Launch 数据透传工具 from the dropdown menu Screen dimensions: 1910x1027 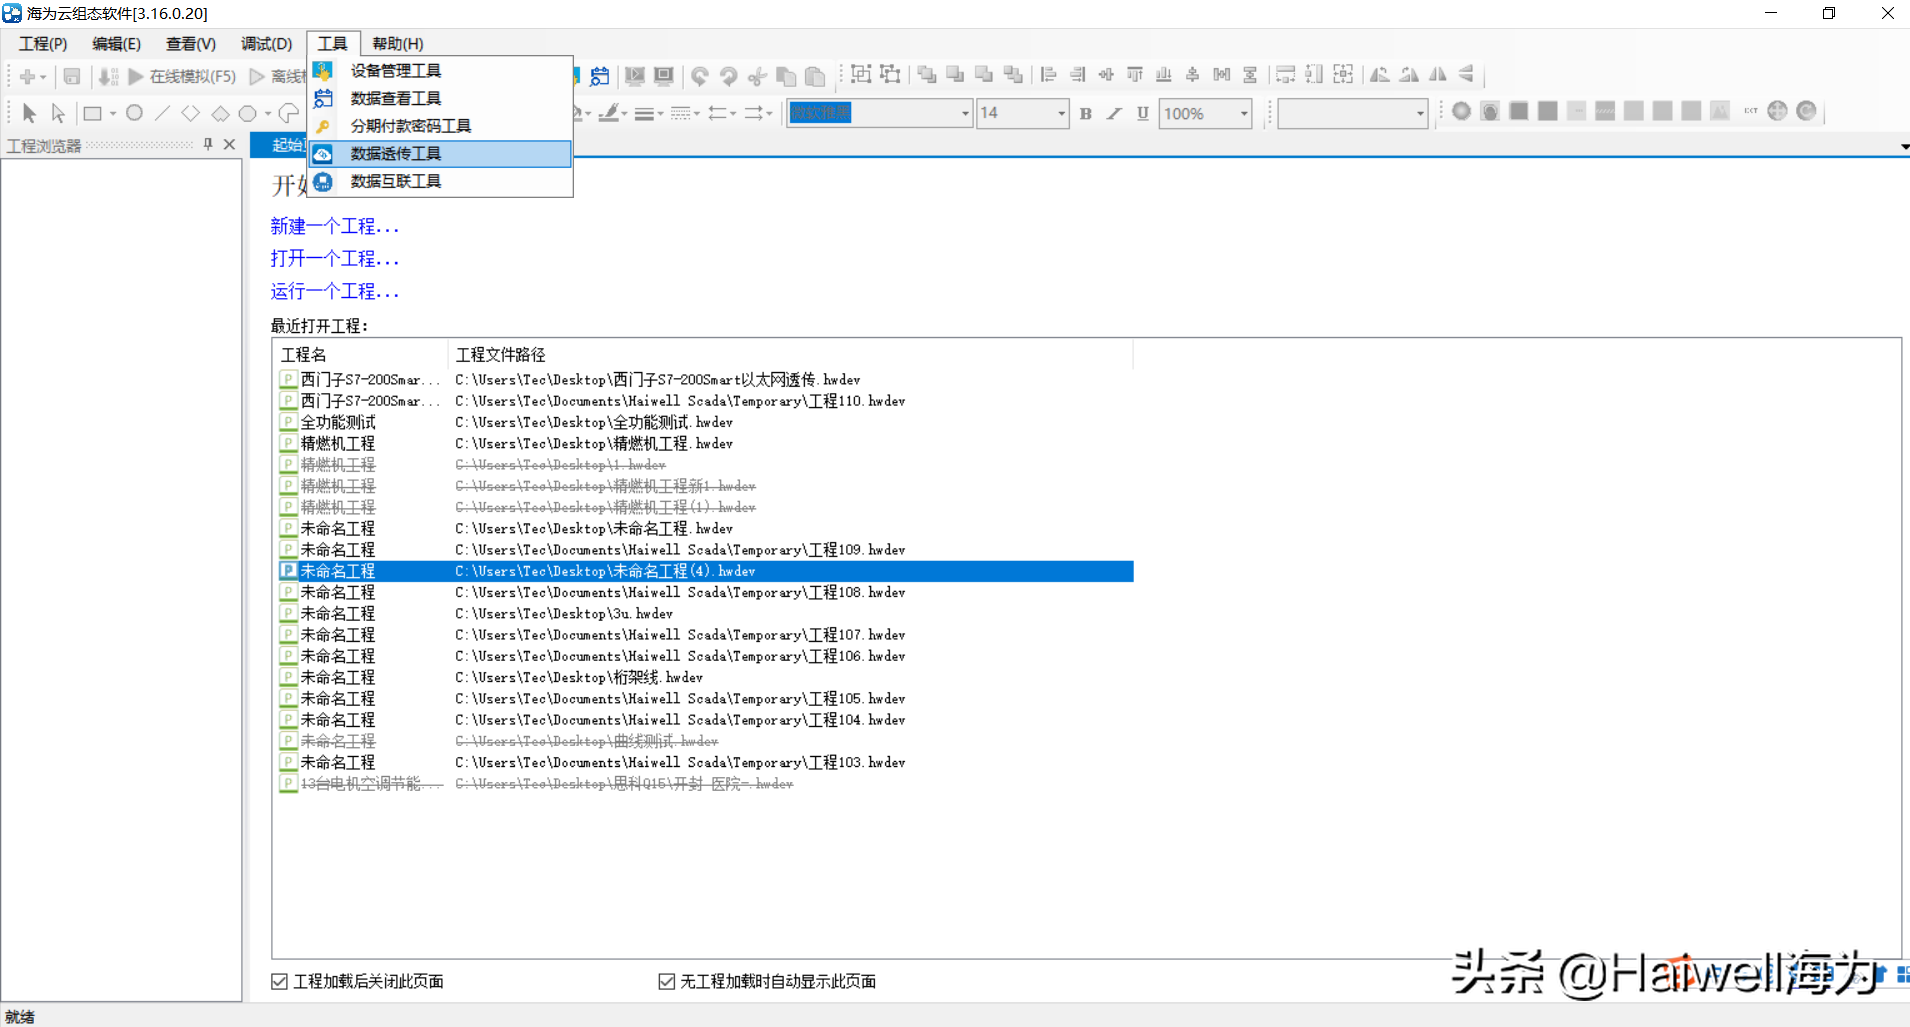pyautogui.click(x=440, y=153)
